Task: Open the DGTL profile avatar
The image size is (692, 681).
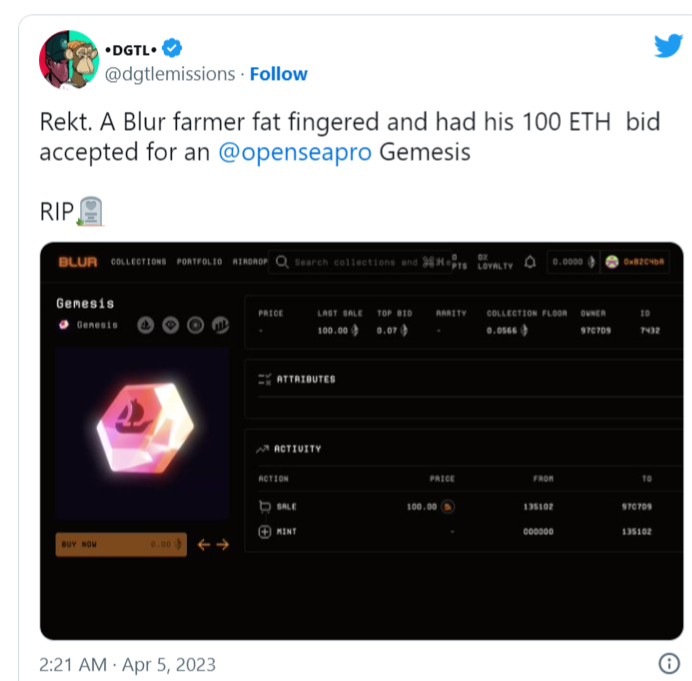Action: 69,60
